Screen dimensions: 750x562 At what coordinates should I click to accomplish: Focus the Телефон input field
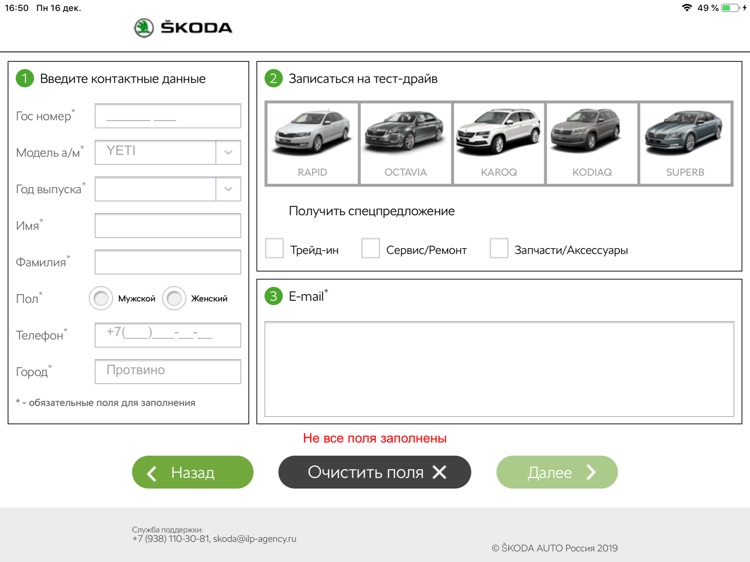coord(168,335)
